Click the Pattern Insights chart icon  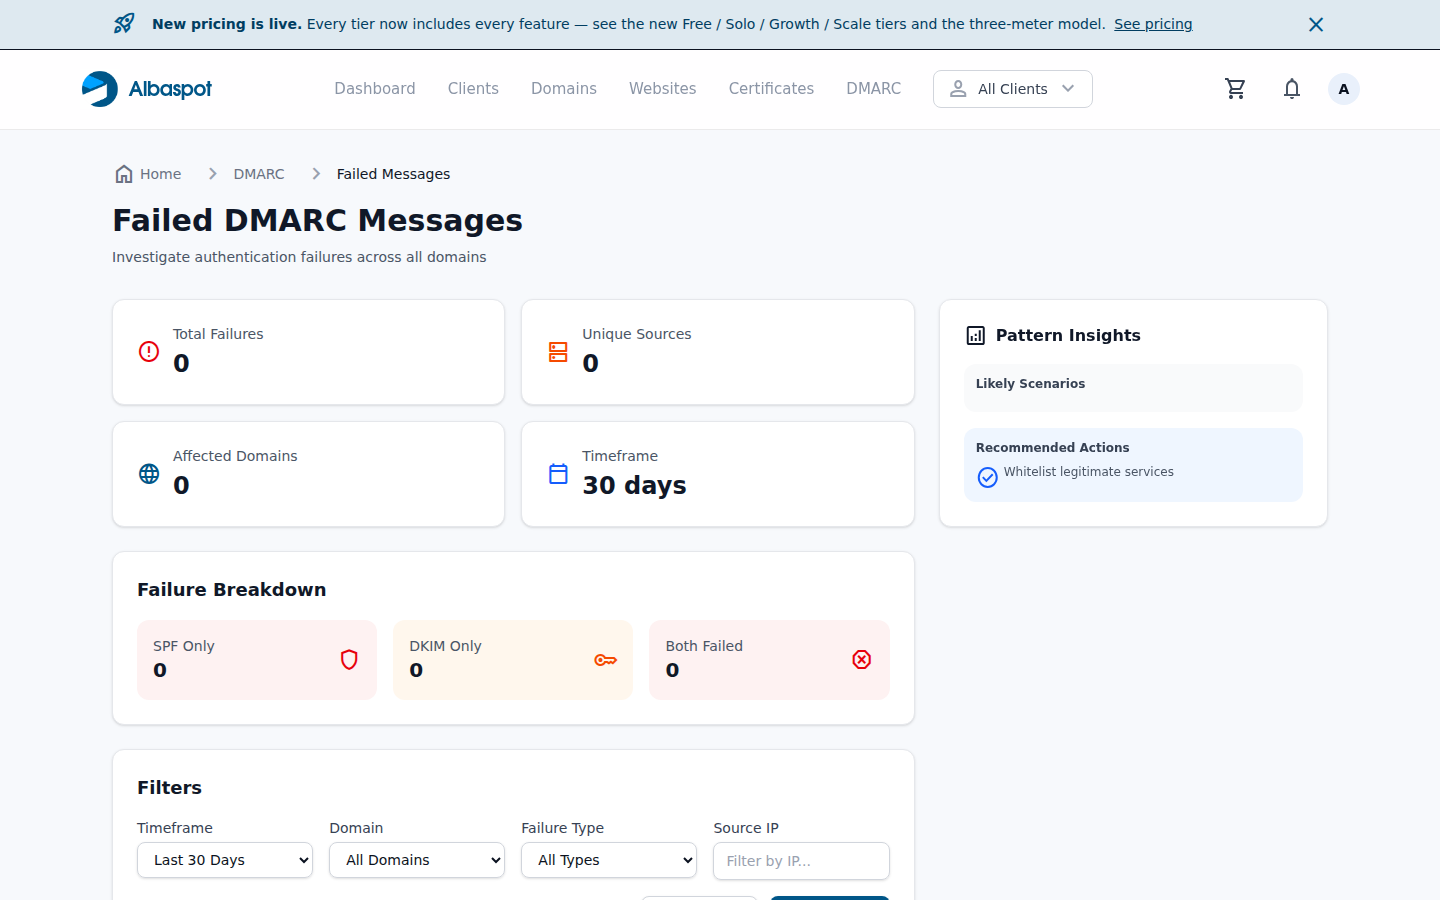click(976, 336)
